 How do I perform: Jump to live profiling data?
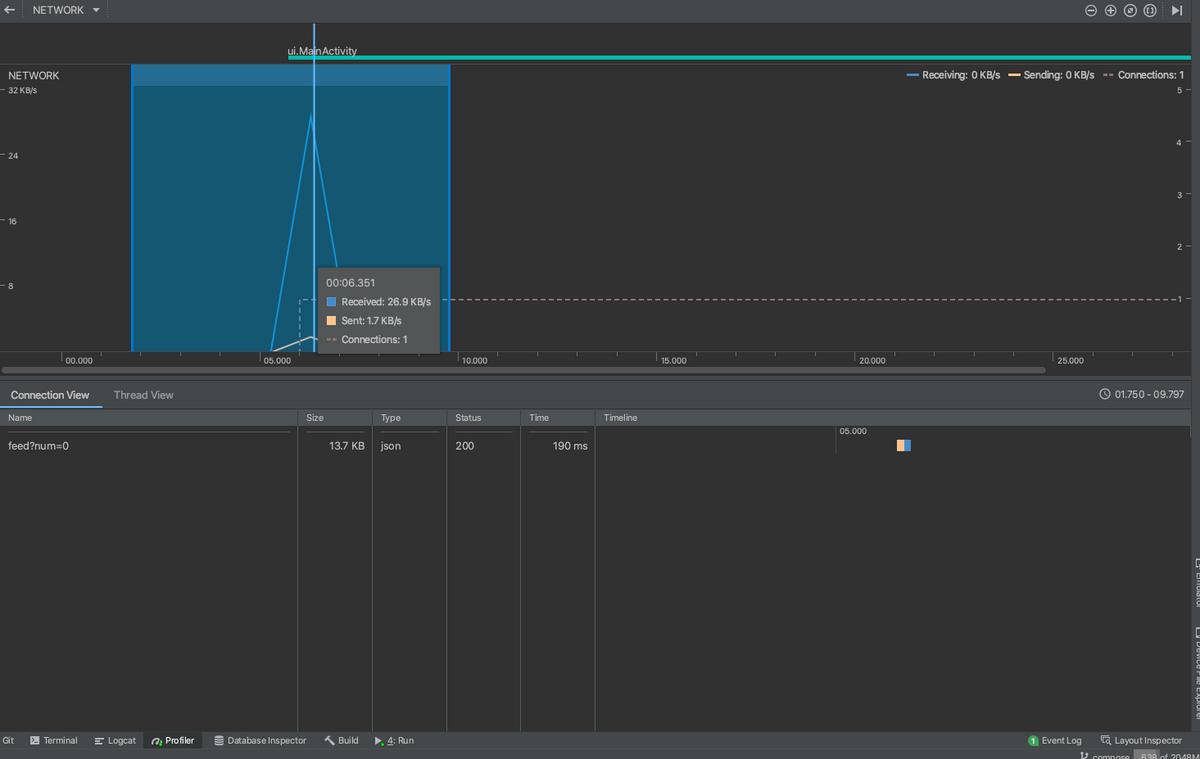(1177, 10)
